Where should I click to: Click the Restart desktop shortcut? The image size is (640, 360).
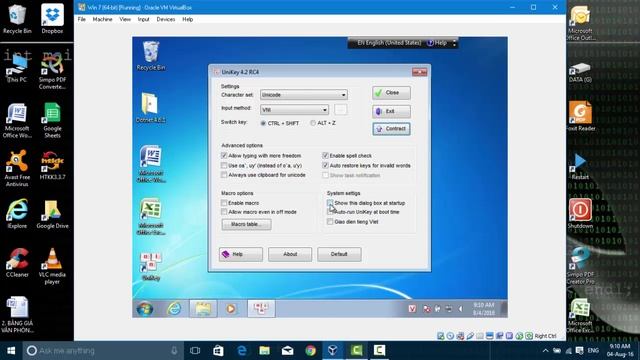[580, 167]
